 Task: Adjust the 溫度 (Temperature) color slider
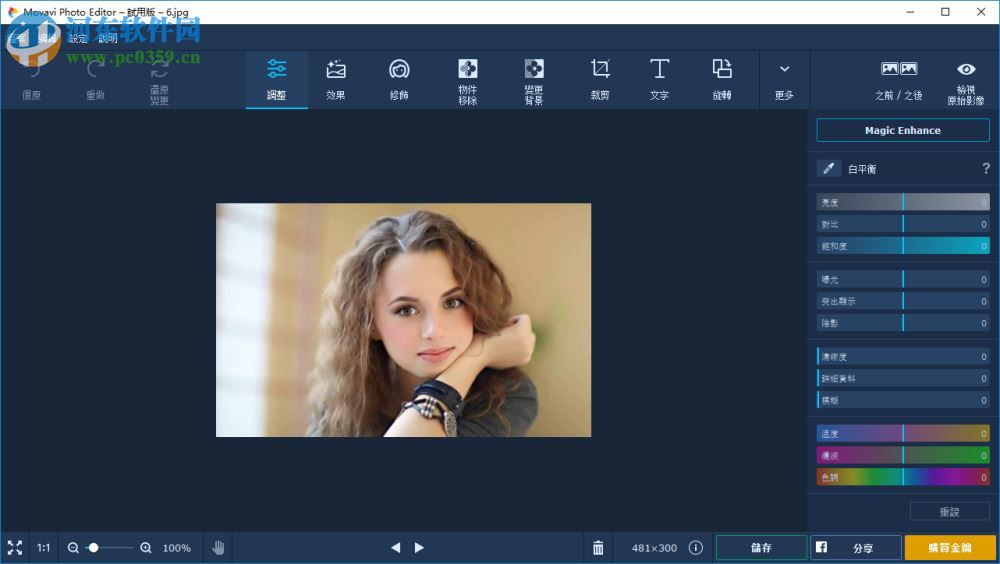pyautogui.click(x=903, y=434)
